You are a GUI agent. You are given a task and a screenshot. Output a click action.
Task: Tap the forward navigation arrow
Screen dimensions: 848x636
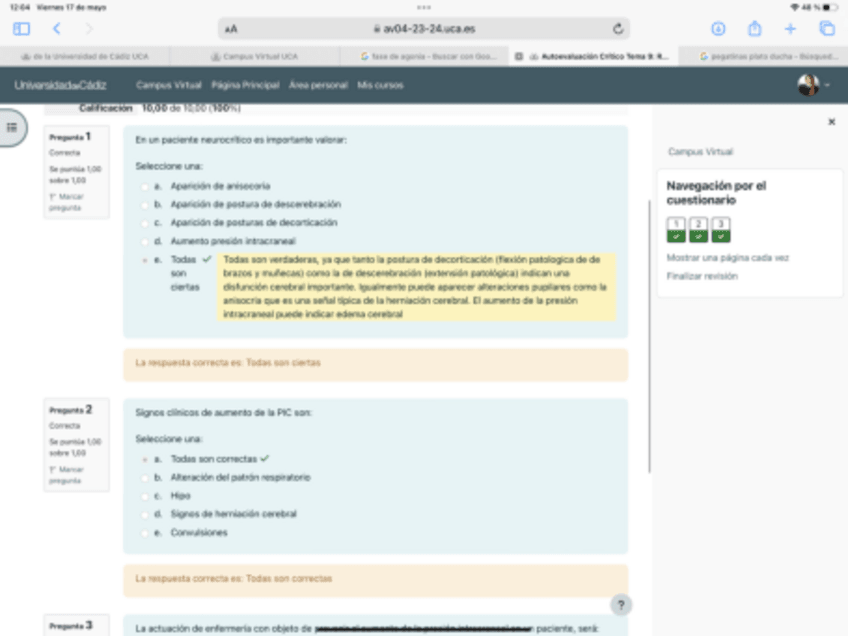pyautogui.click(x=89, y=29)
